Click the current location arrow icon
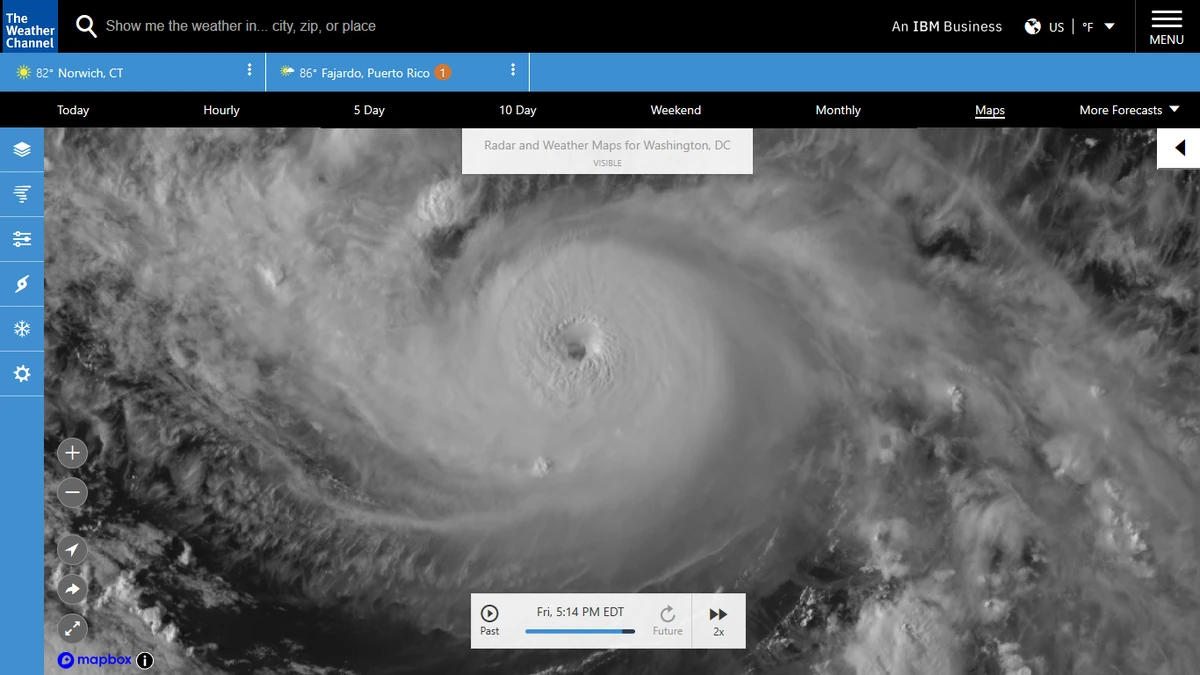1200x675 pixels. (72, 549)
